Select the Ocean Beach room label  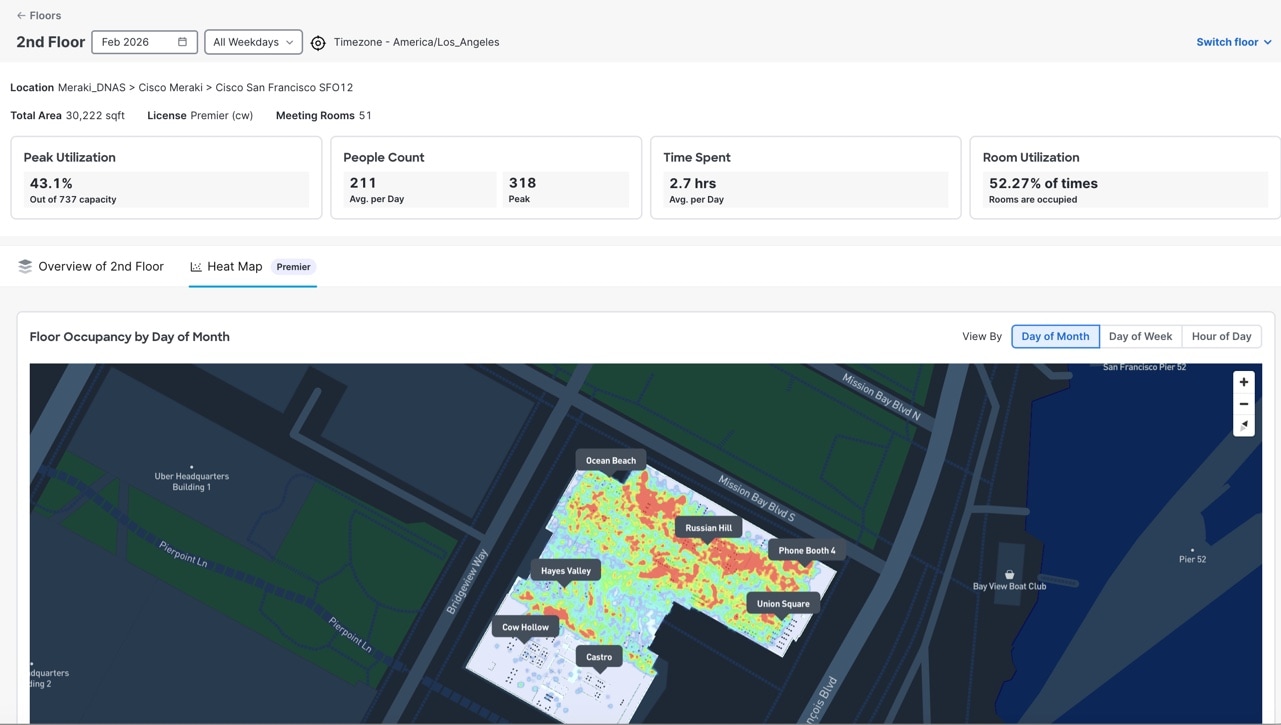coord(610,461)
